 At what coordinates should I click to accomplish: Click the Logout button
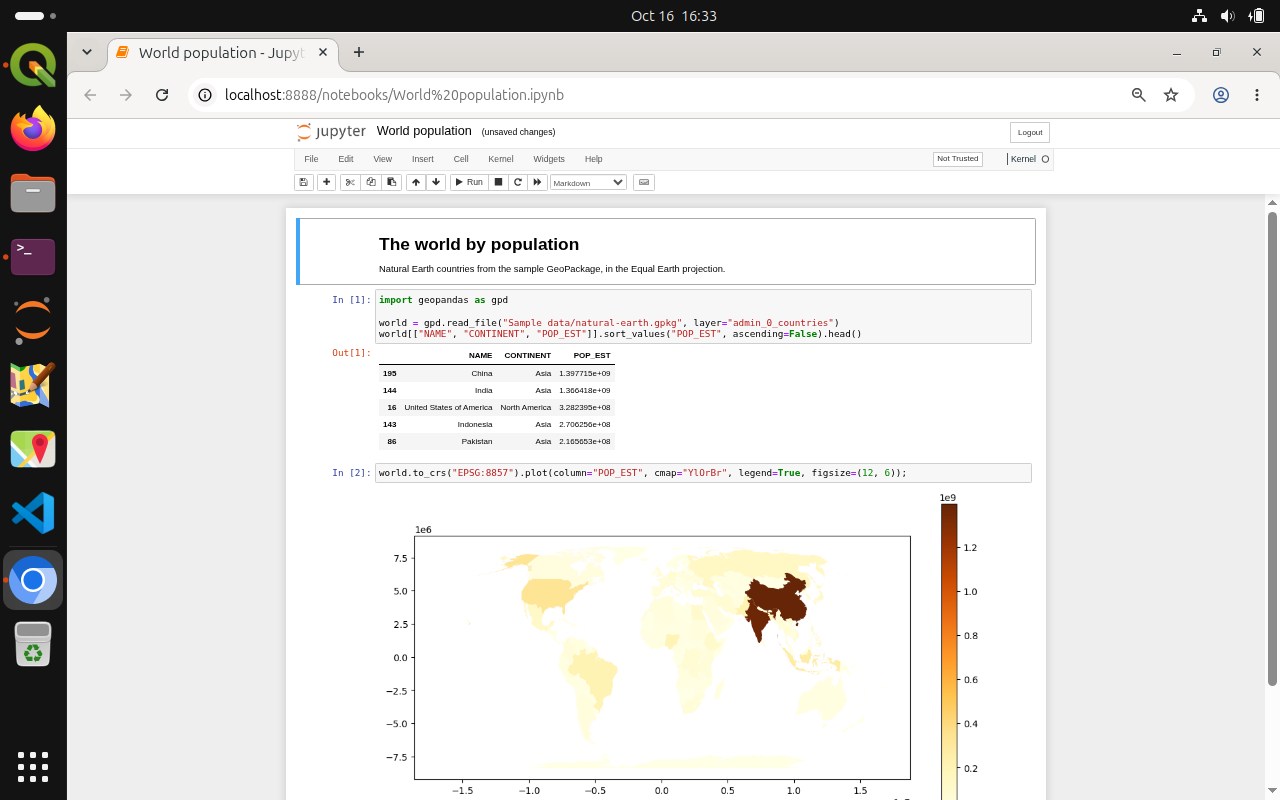coord(1030,132)
